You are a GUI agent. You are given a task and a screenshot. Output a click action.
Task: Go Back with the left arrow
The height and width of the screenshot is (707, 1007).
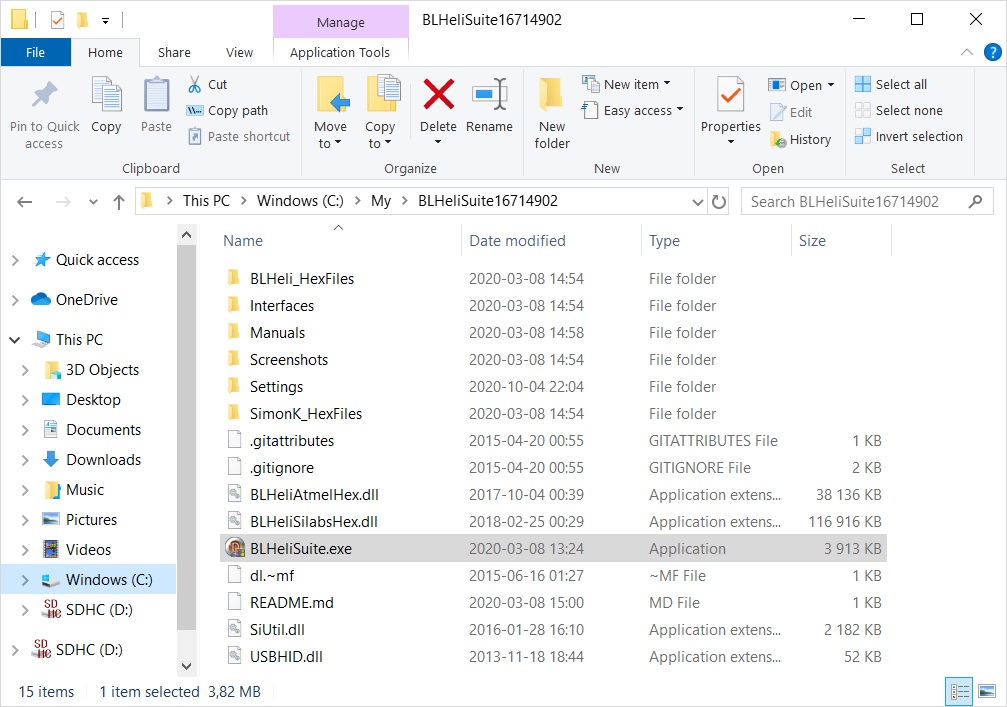point(24,202)
